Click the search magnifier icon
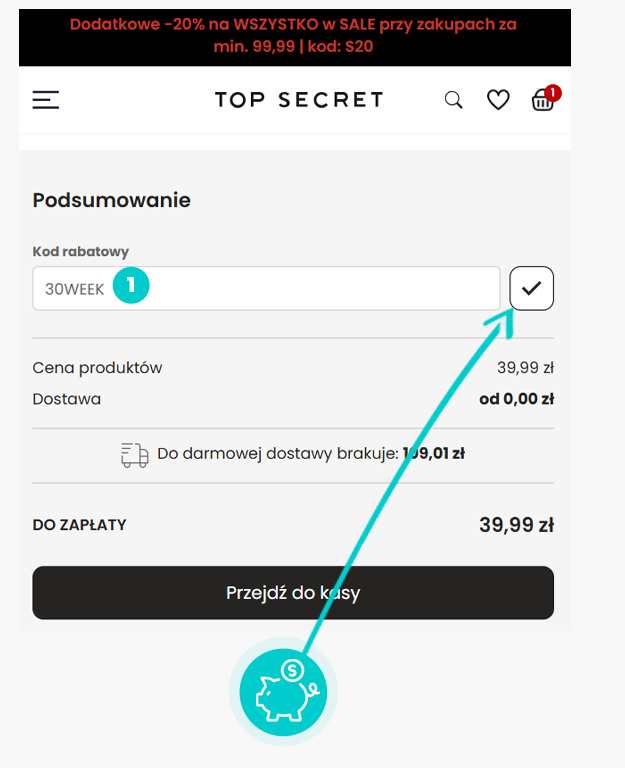The height and width of the screenshot is (768, 625). pos(453,100)
